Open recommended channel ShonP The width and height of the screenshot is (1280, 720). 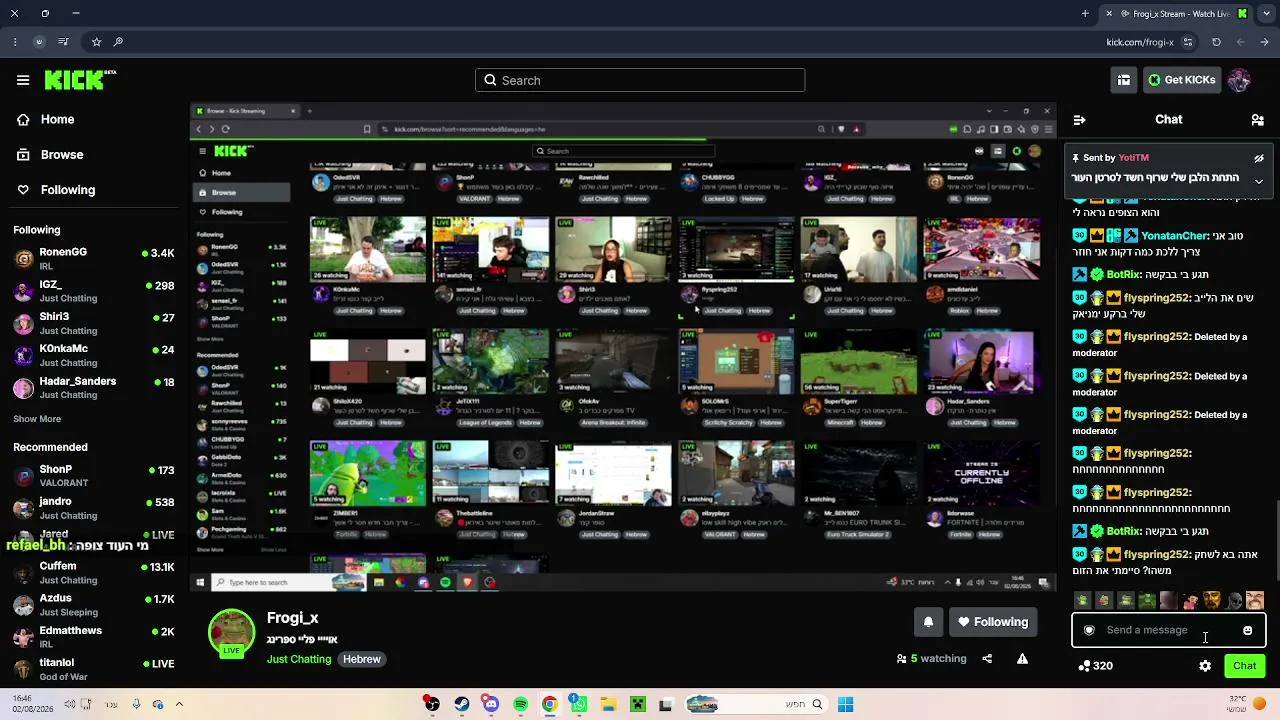click(95, 475)
